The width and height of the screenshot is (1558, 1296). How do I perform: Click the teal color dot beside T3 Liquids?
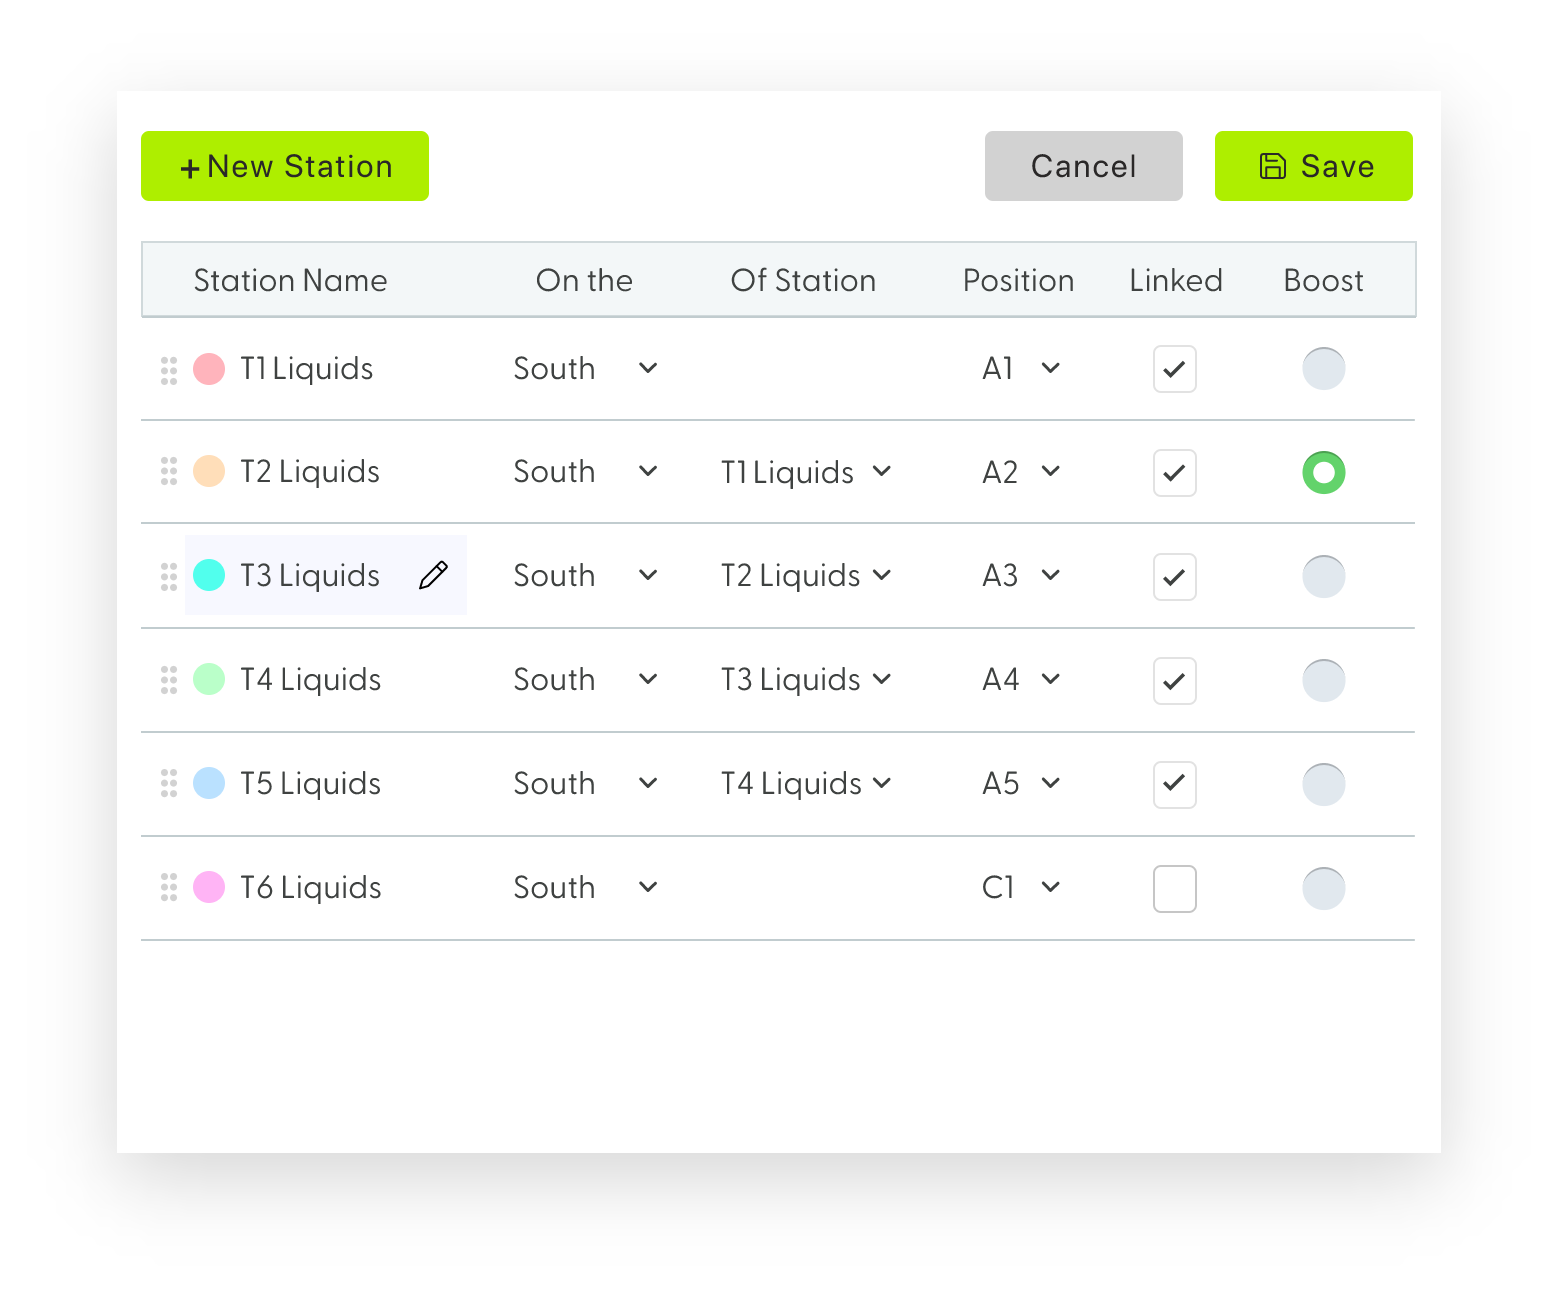click(x=209, y=575)
